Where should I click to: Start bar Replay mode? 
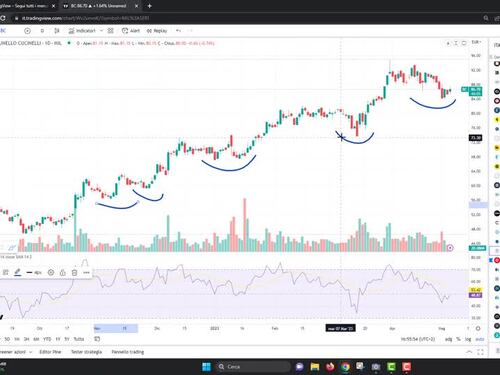(x=157, y=31)
